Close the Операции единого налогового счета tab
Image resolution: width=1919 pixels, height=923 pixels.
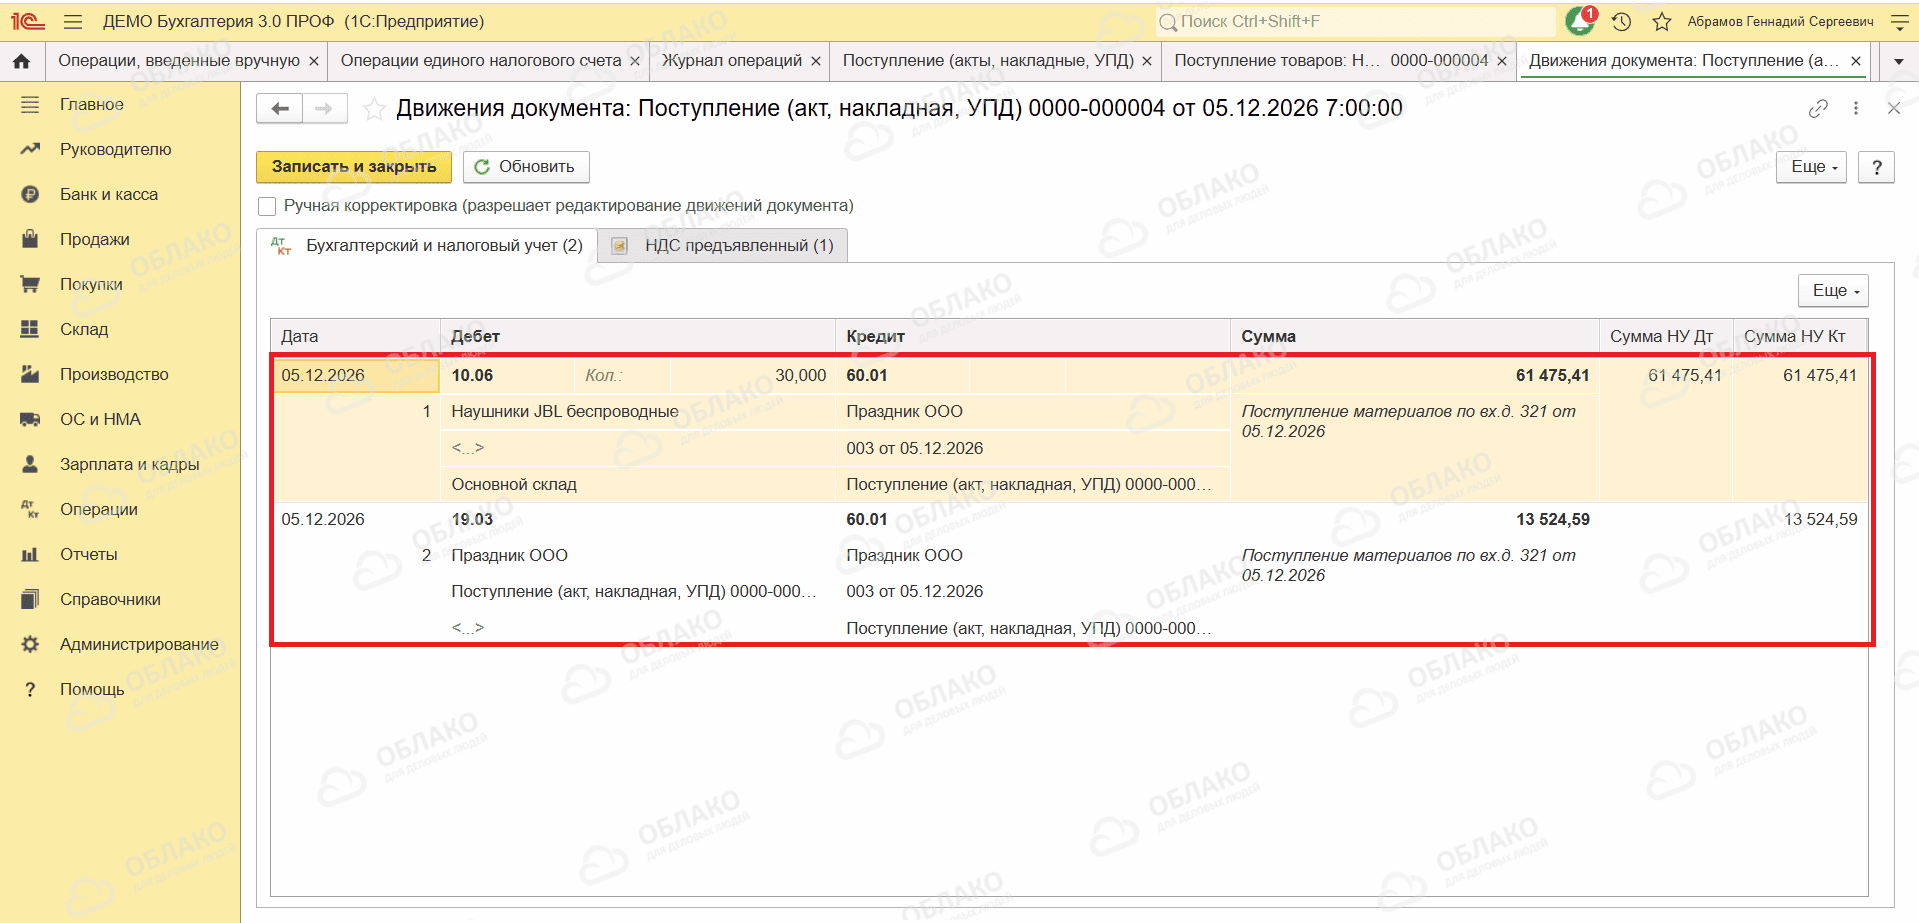[635, 61]
